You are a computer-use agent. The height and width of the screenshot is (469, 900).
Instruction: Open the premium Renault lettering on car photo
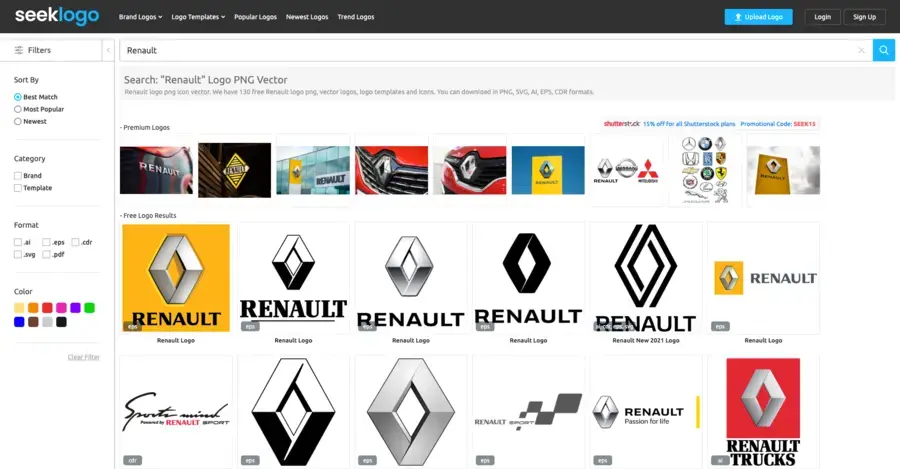click(x=156, y=170)
